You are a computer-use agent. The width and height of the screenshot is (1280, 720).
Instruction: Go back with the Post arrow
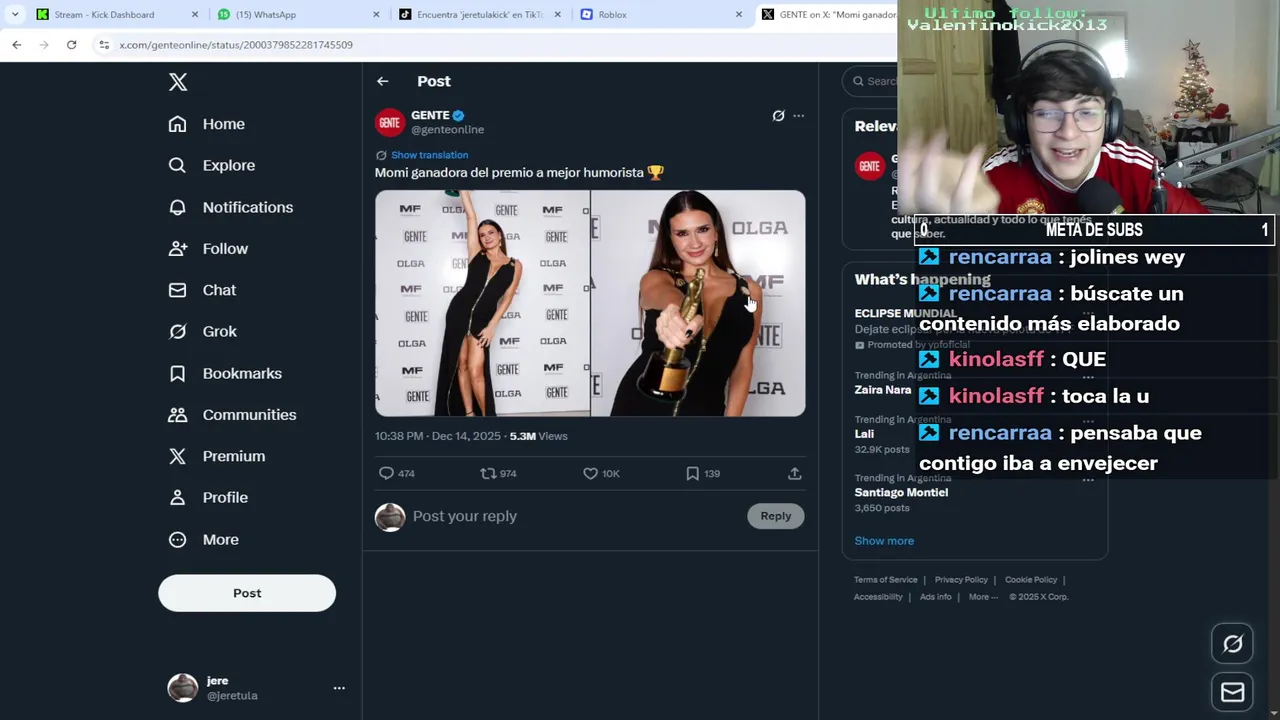click(x=382, y=81)
